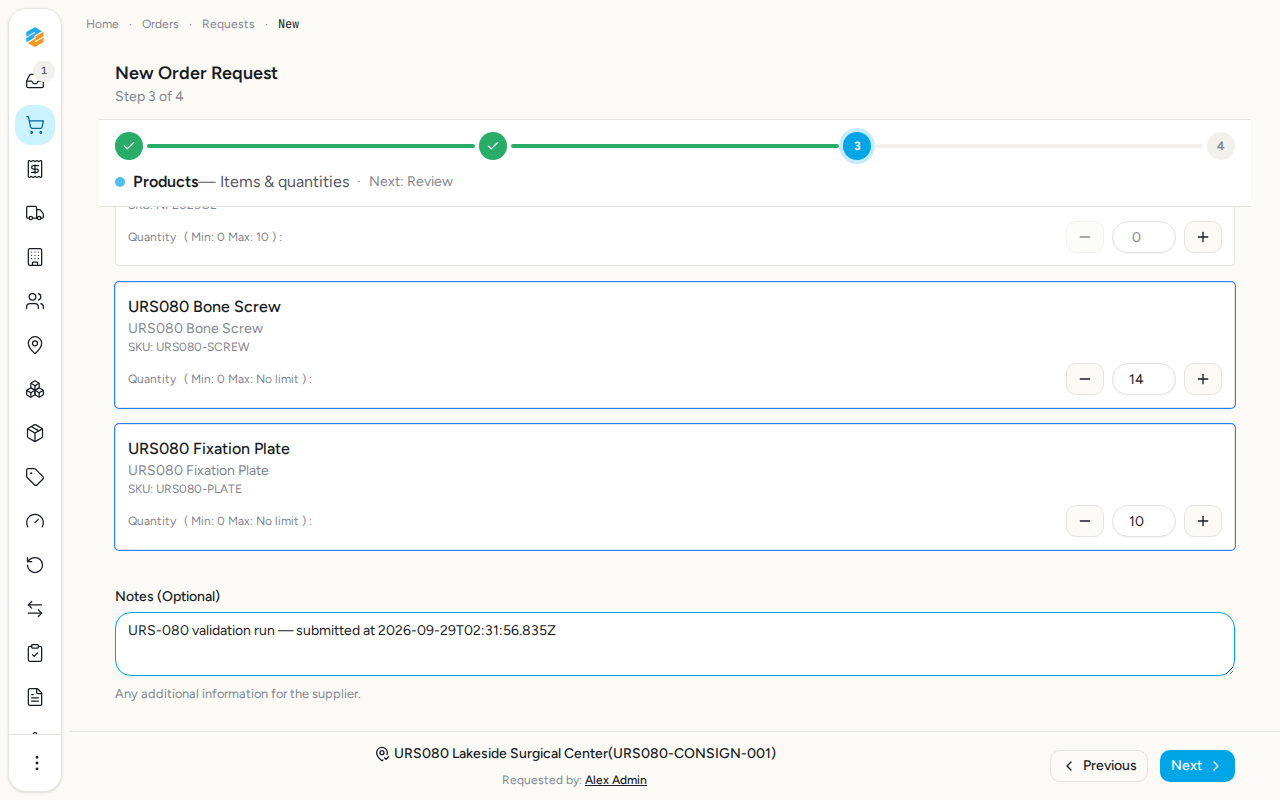The width and height of the screenshot is (1280, 800).
Task: Increase URS080 Fixation Plate quantity
Action: coord(1203,521)
